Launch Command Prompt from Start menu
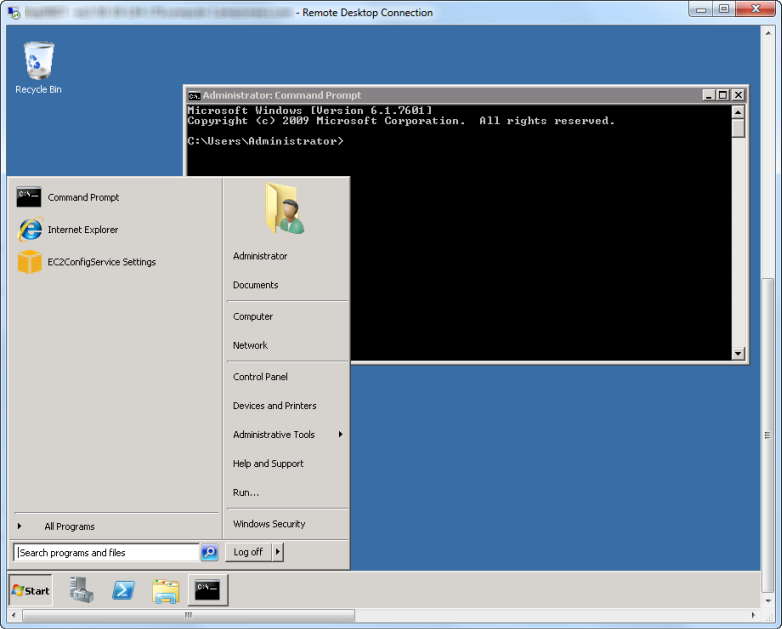Screen dimensions: 782x629 (x=83, y=198)
